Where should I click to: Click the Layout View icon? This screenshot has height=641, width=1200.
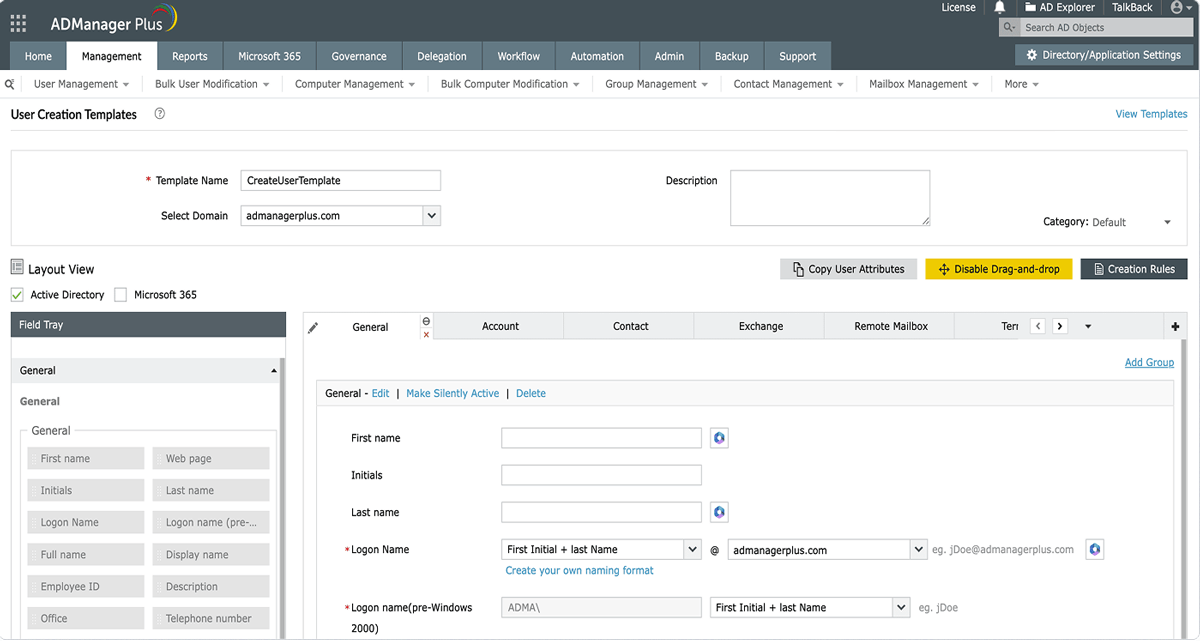pos(17,268)
